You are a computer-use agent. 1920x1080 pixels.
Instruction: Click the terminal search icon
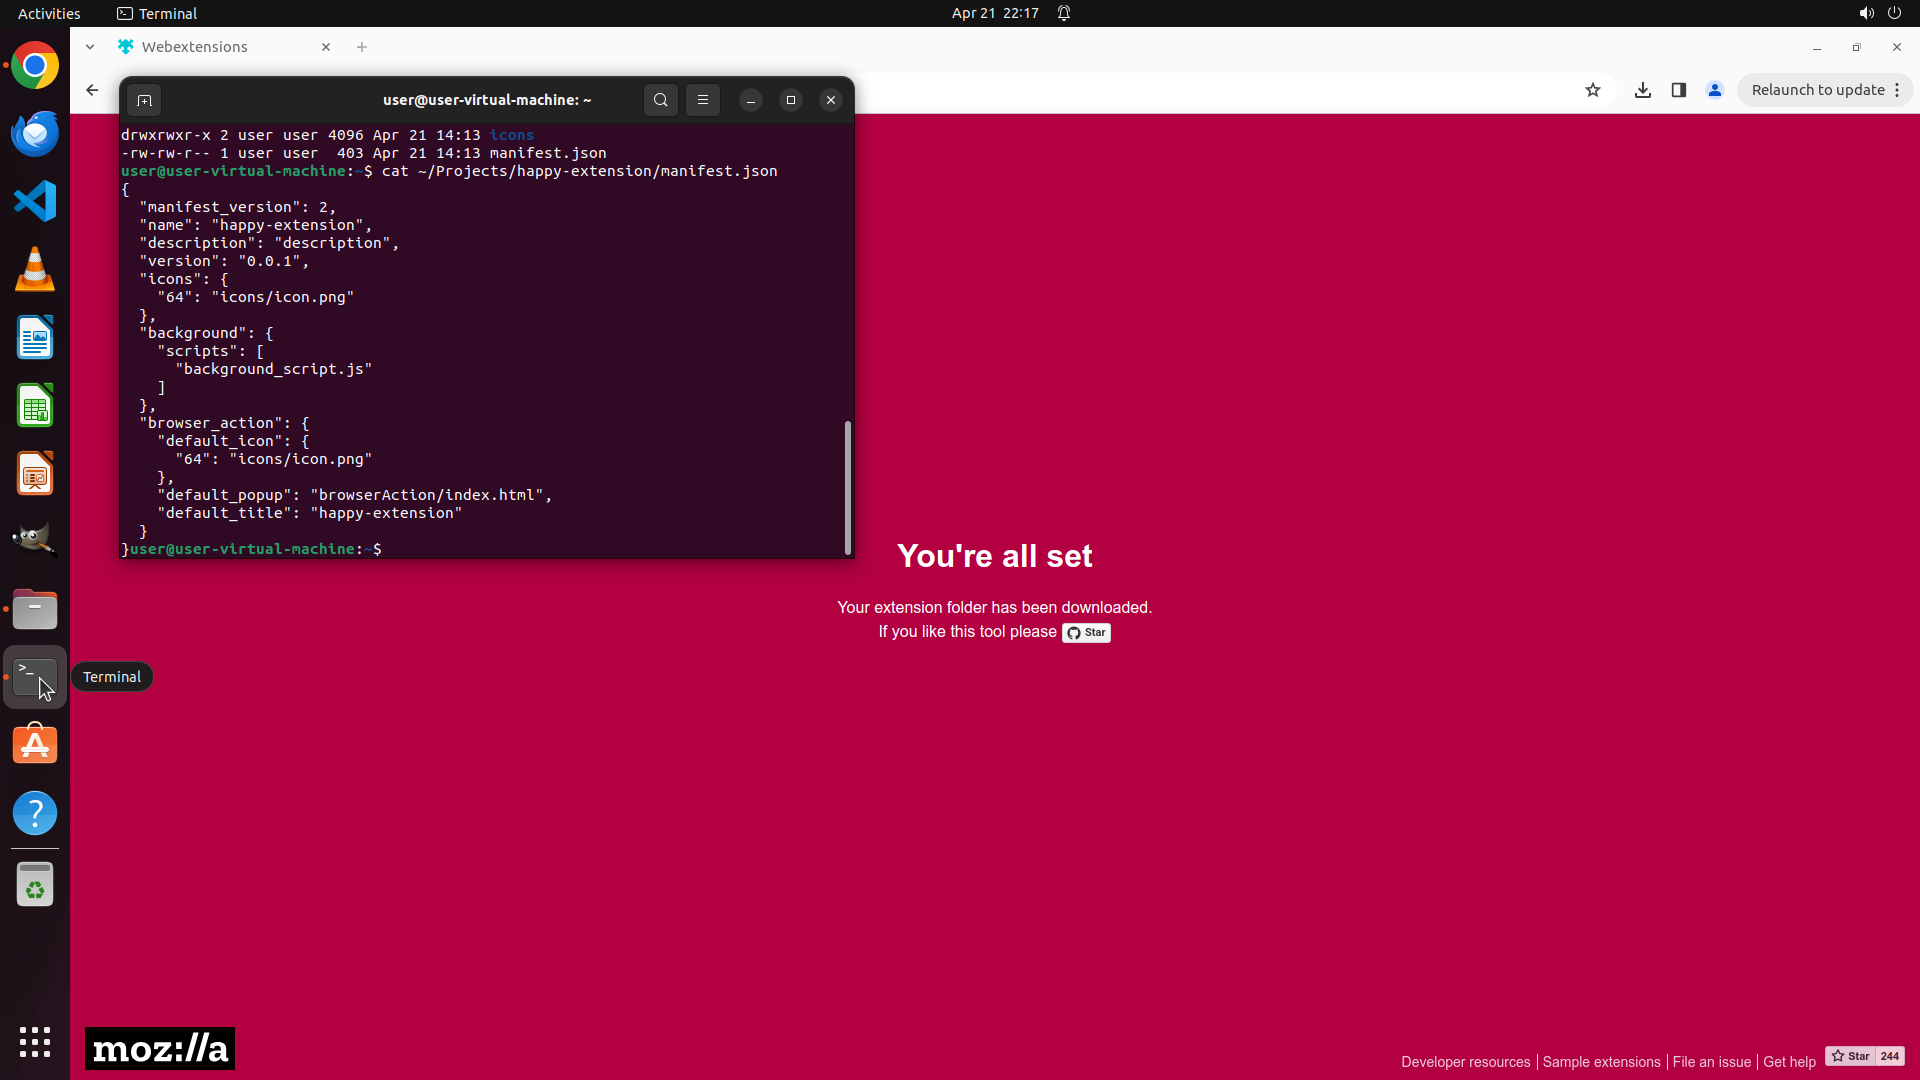660,100
